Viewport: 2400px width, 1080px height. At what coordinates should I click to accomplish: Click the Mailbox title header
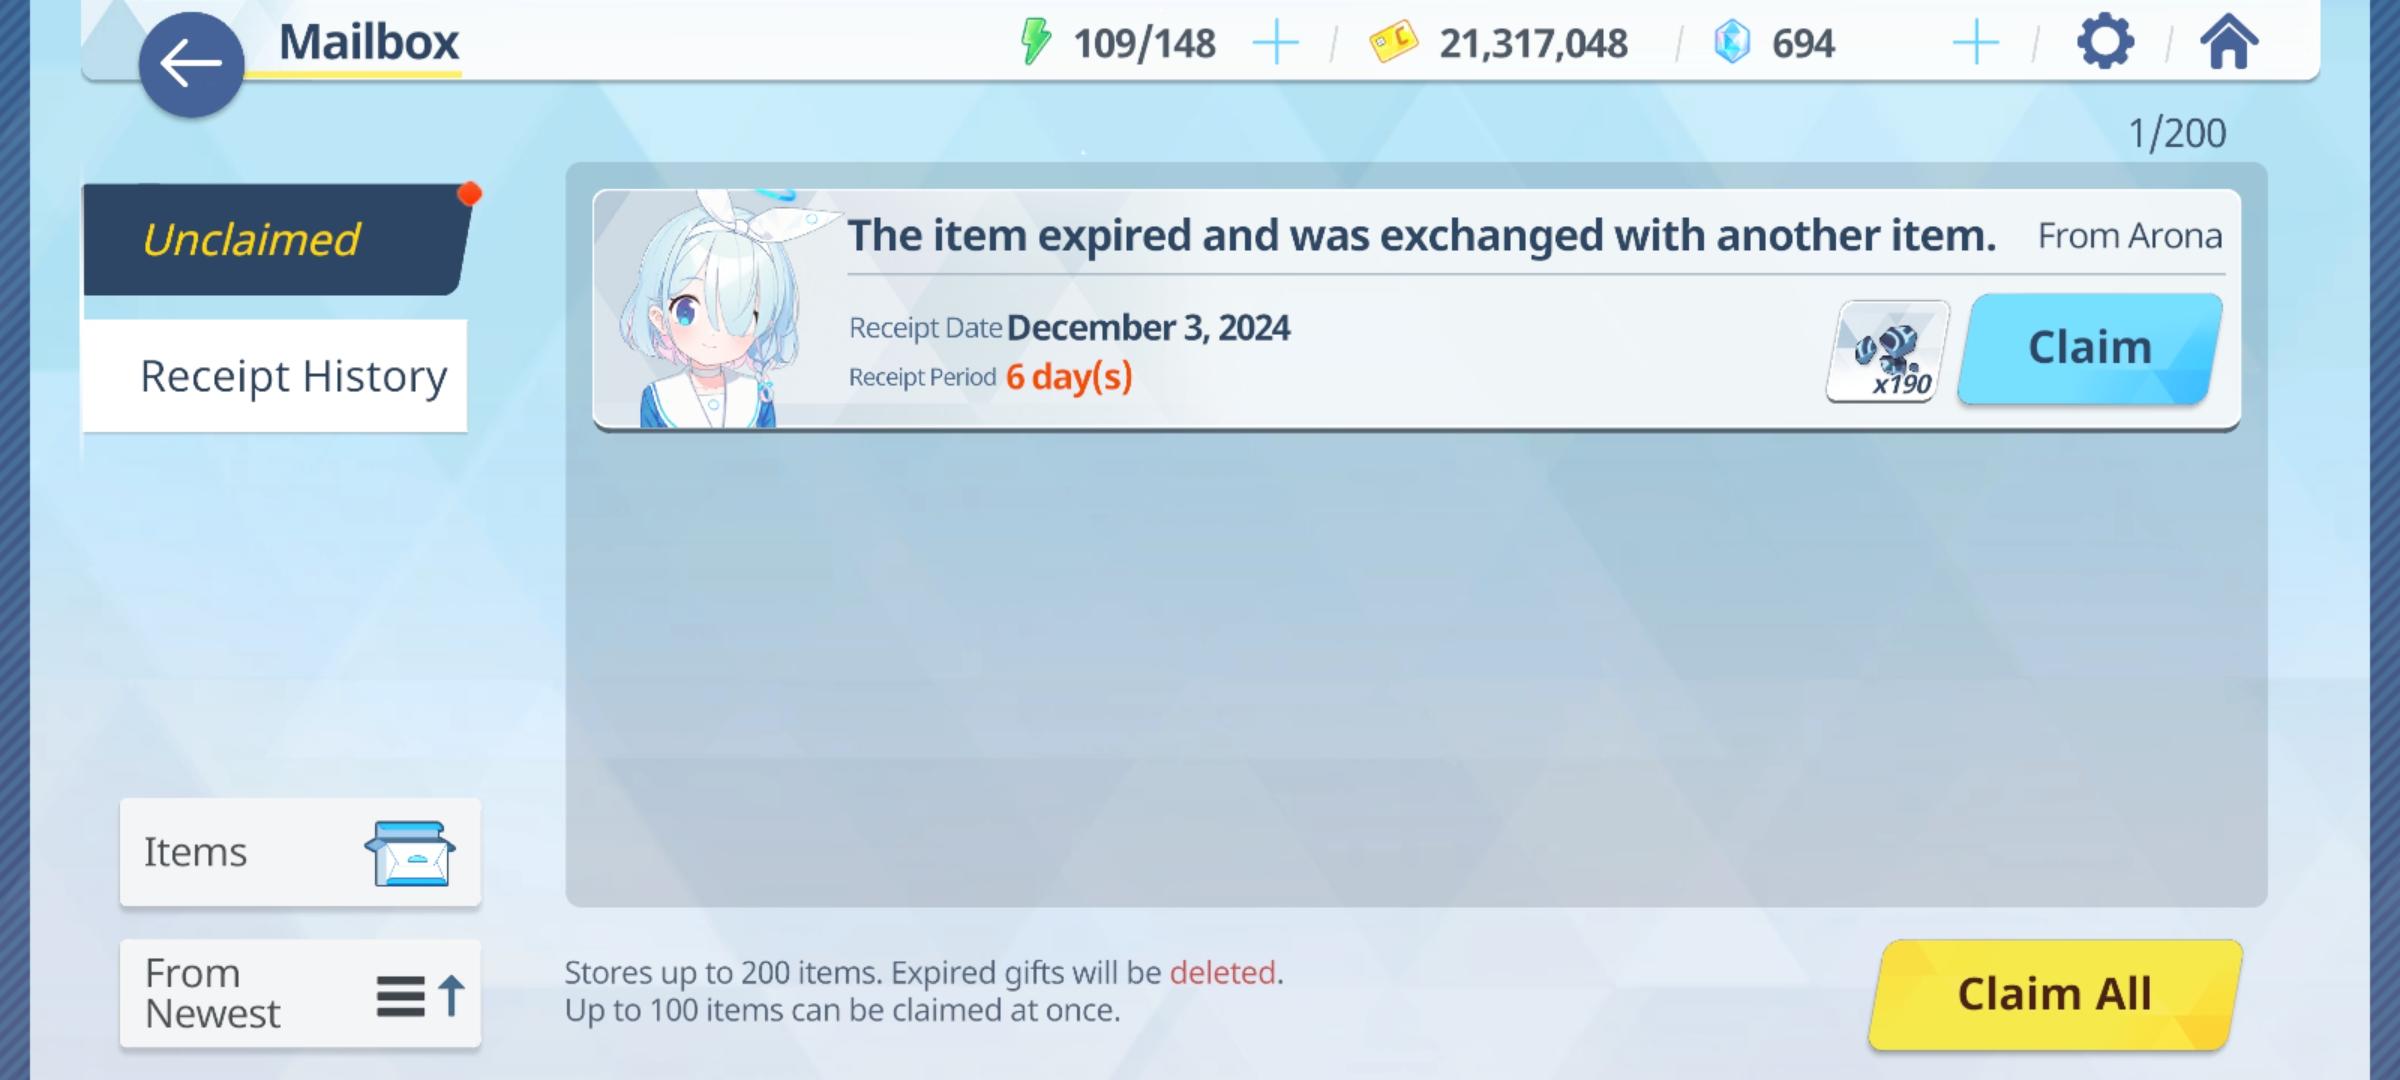(x=369, y=43)
